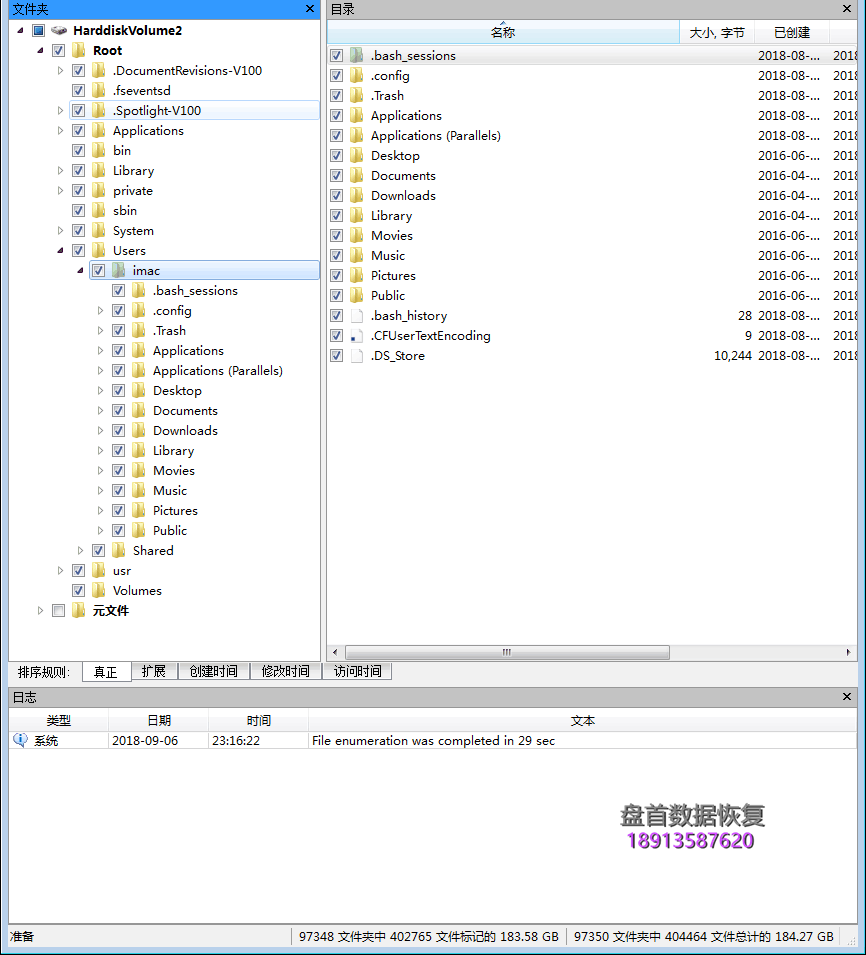Click the Volumes folder icon in tree
This screenshot has height=955, width=866.
click(x=98, y=590)
